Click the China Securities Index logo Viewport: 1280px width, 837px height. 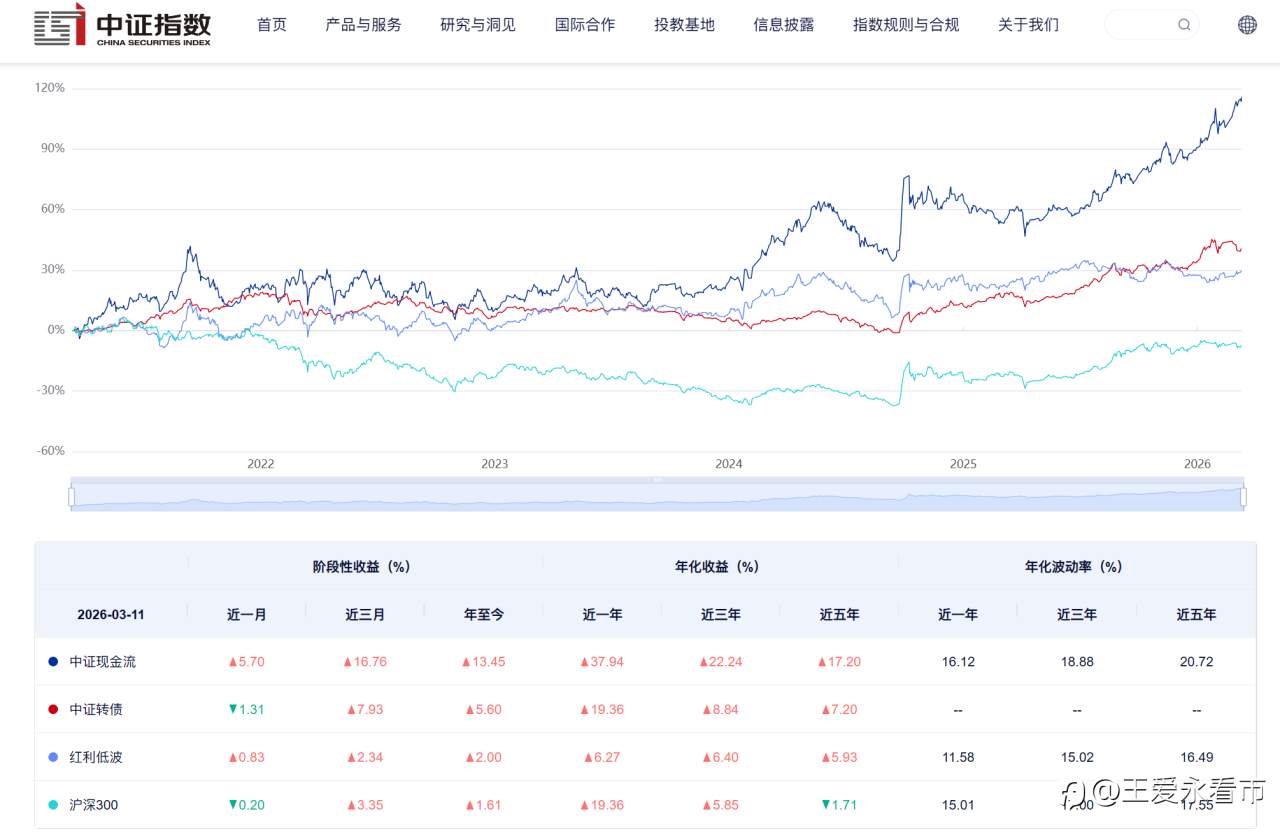tap(123, 24)
